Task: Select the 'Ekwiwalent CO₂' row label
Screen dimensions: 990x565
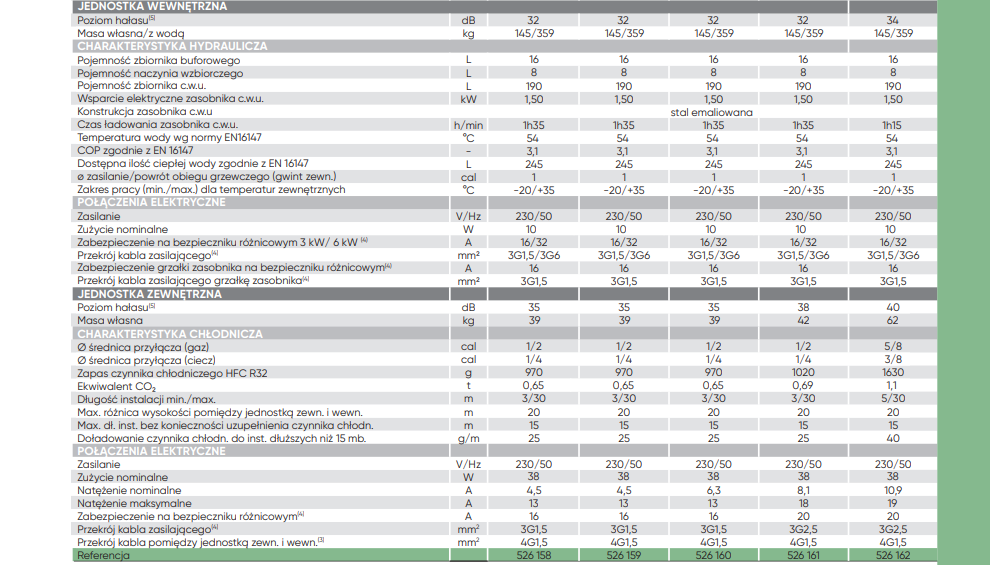Action: tap(119, 386)
